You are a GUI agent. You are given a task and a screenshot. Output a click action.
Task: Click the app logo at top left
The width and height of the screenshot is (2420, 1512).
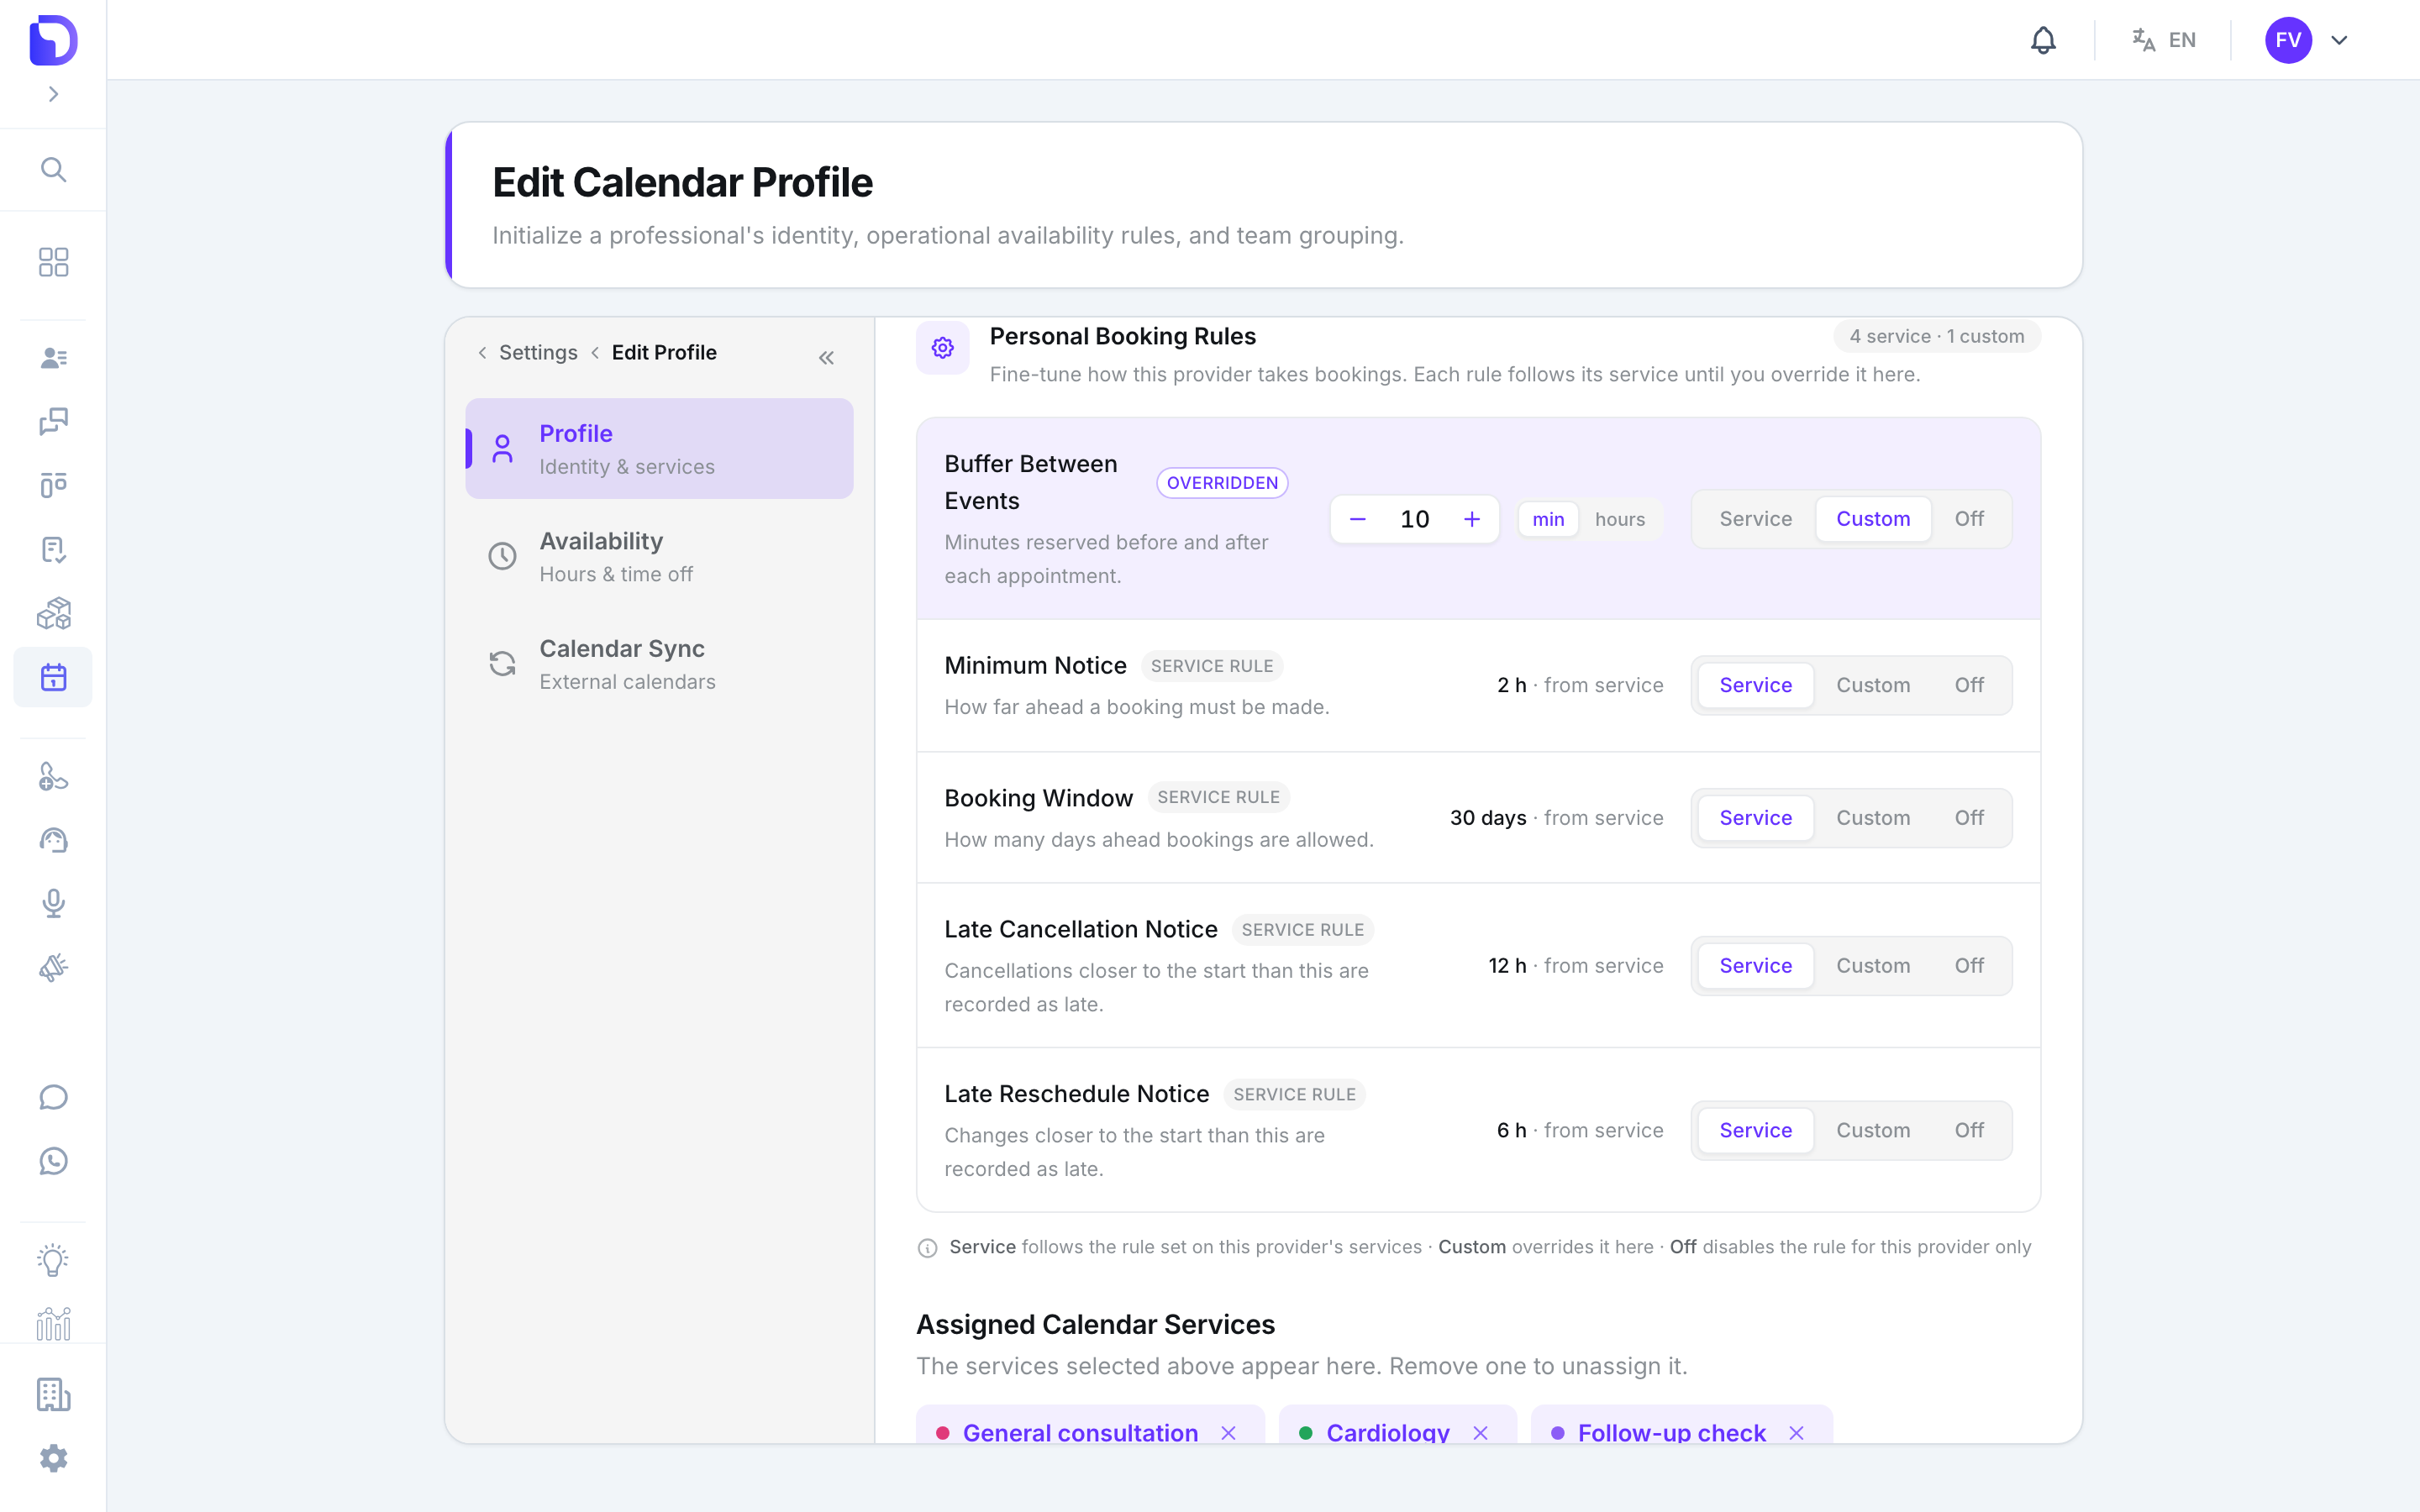pyautogui.click(x=53, y=40)
